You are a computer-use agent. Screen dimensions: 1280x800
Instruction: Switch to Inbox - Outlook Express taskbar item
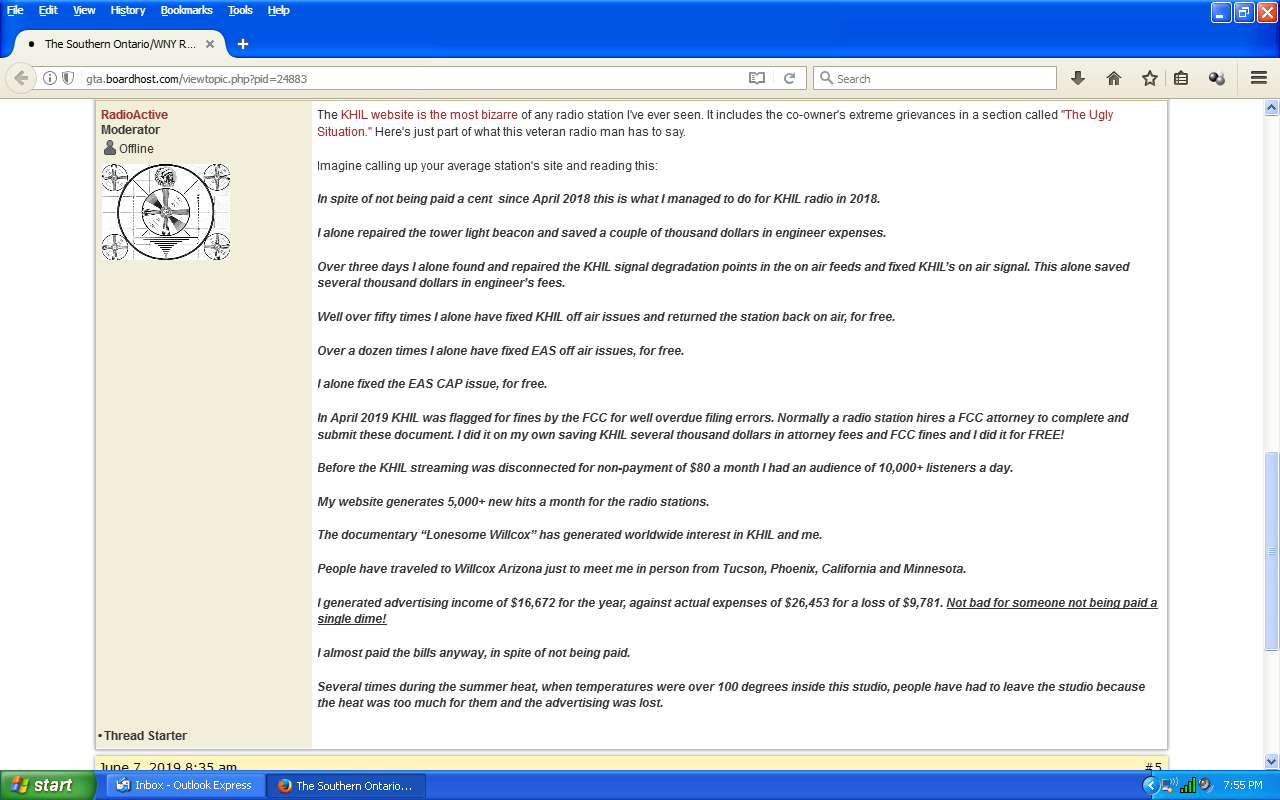point(185,785)
